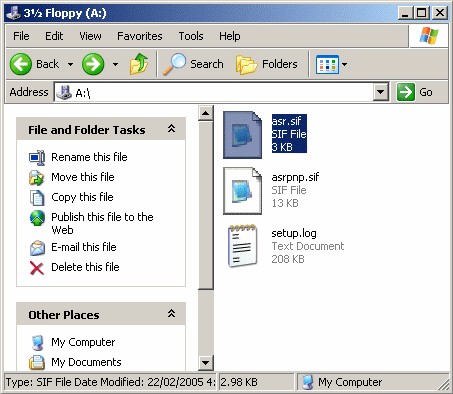Click the Copy this file icon
This screenshot has height=394, width=453.
[37, 197]
